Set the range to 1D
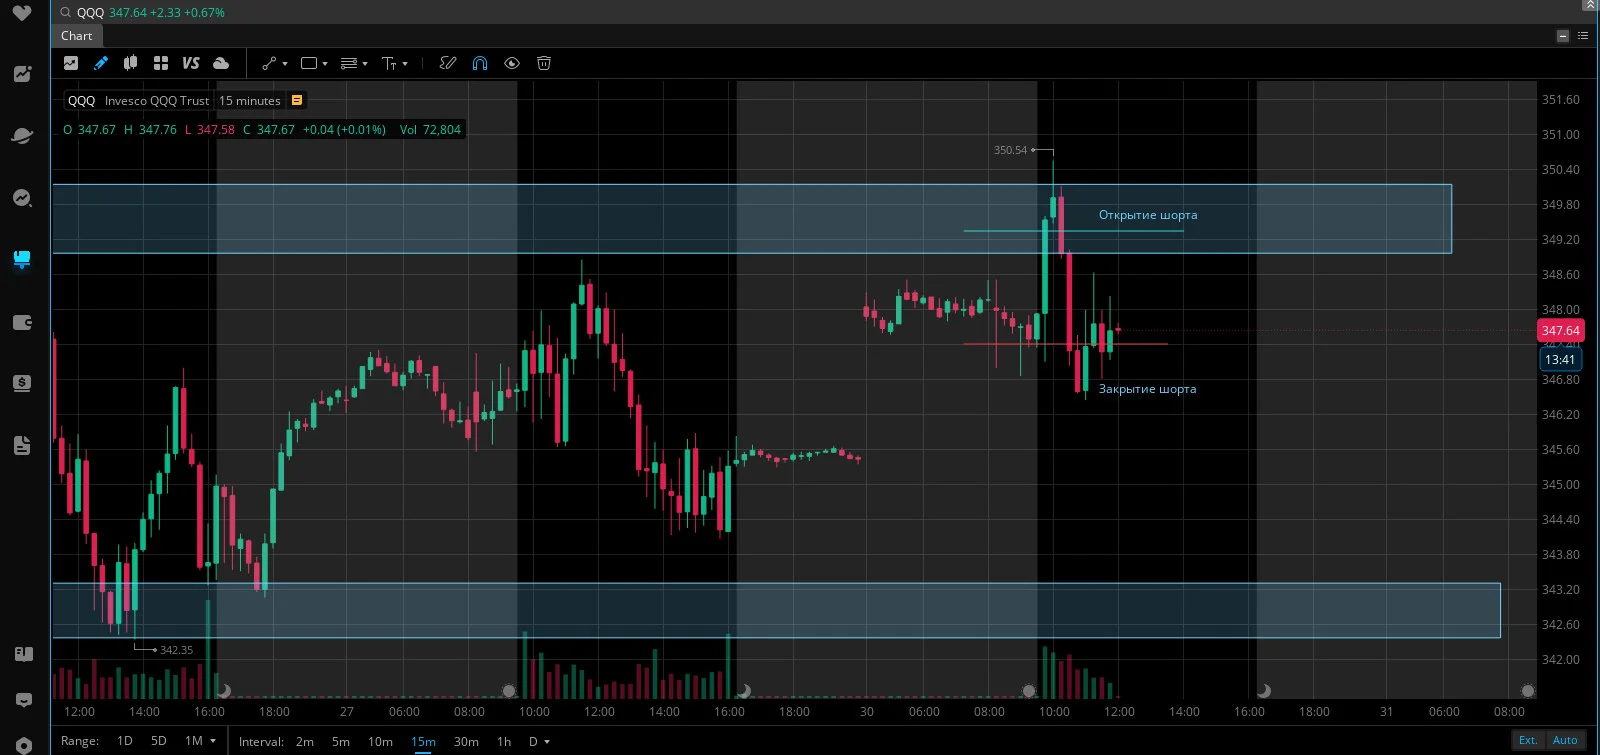Image resolution: width=1600 pixels, height=755 pixels. point(125,741)
